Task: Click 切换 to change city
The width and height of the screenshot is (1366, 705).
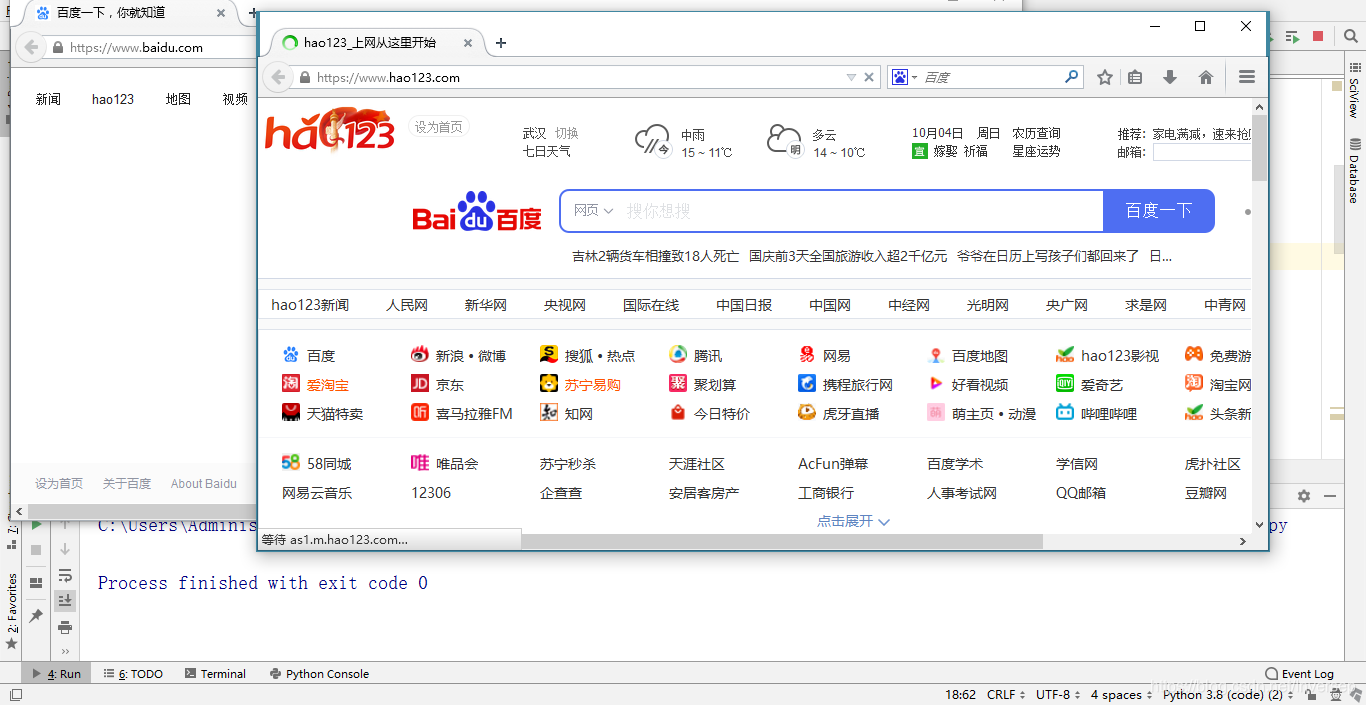Action: click(x=567, y=133)
